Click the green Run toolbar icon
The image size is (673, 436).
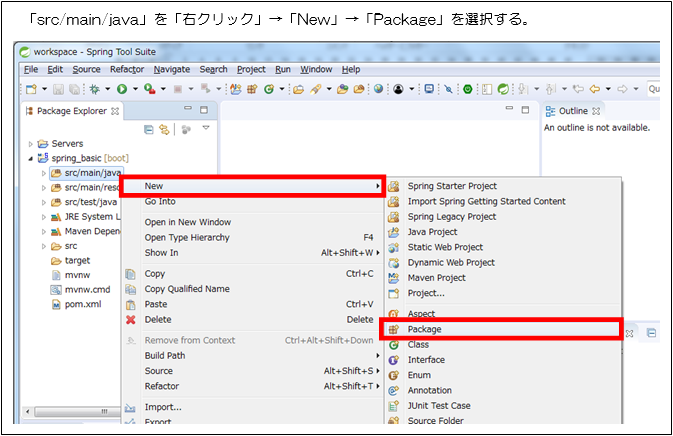point(121,89)
